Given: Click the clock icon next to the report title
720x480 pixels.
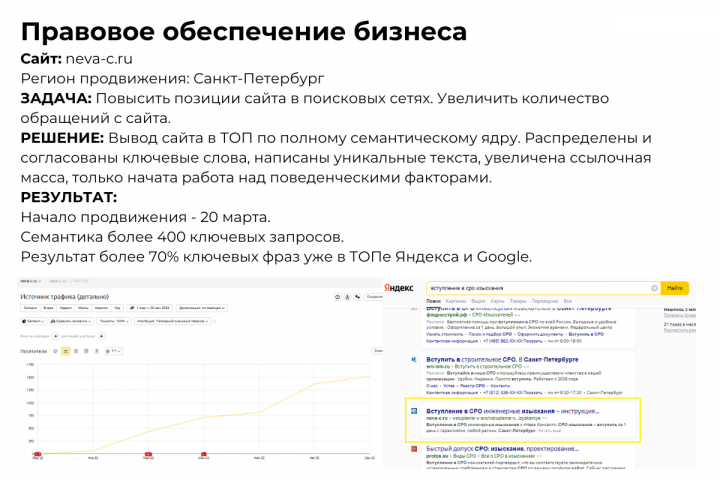Looking at the screenshot, I should click(x=337, y=297).
